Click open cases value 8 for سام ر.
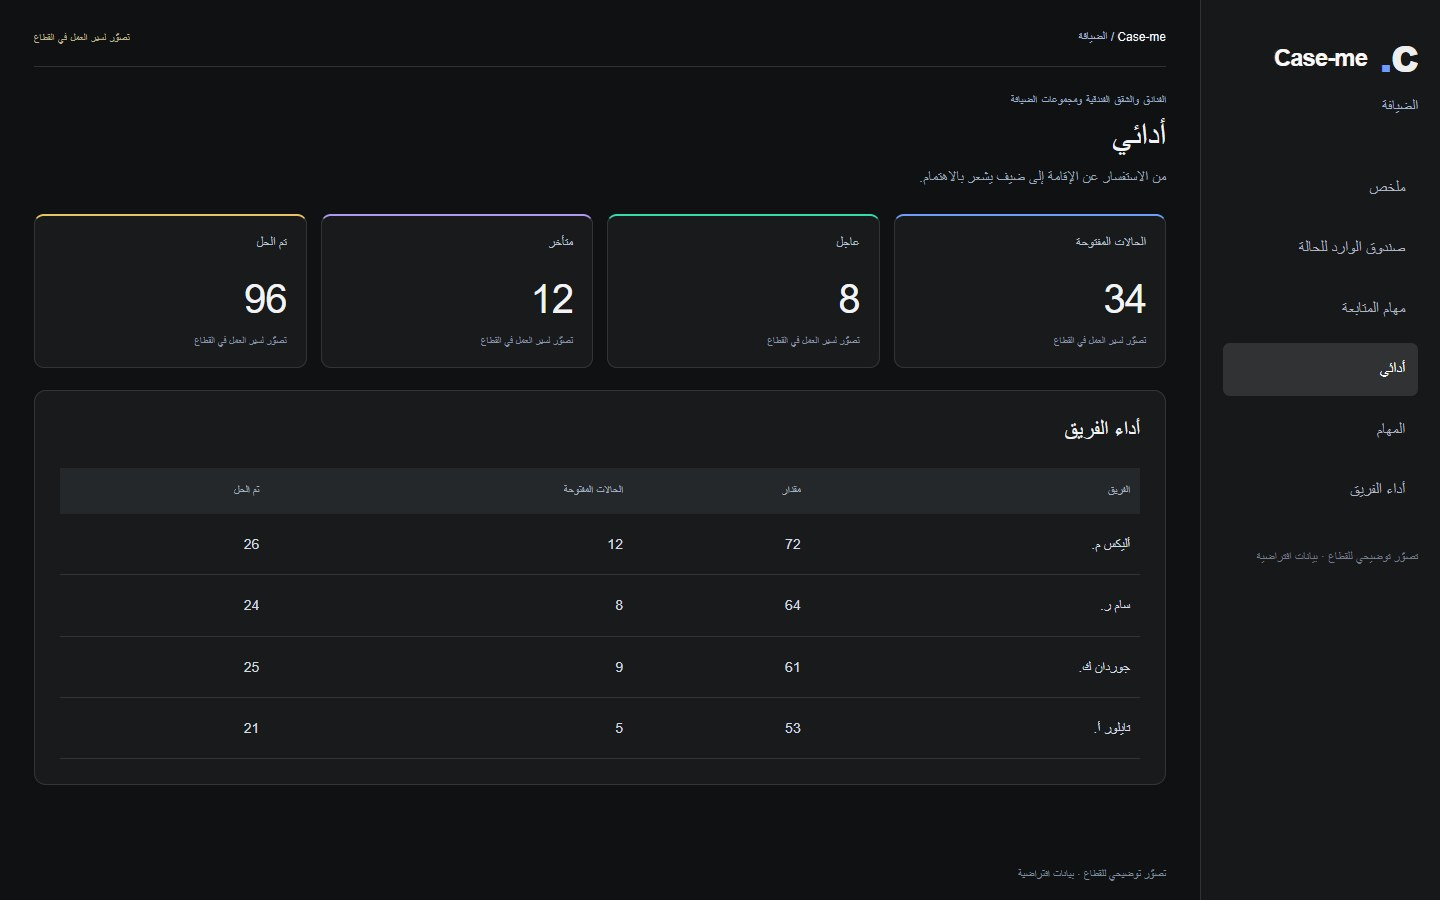The width and height of the screenshot is (1440, 900). coord(619,605)
